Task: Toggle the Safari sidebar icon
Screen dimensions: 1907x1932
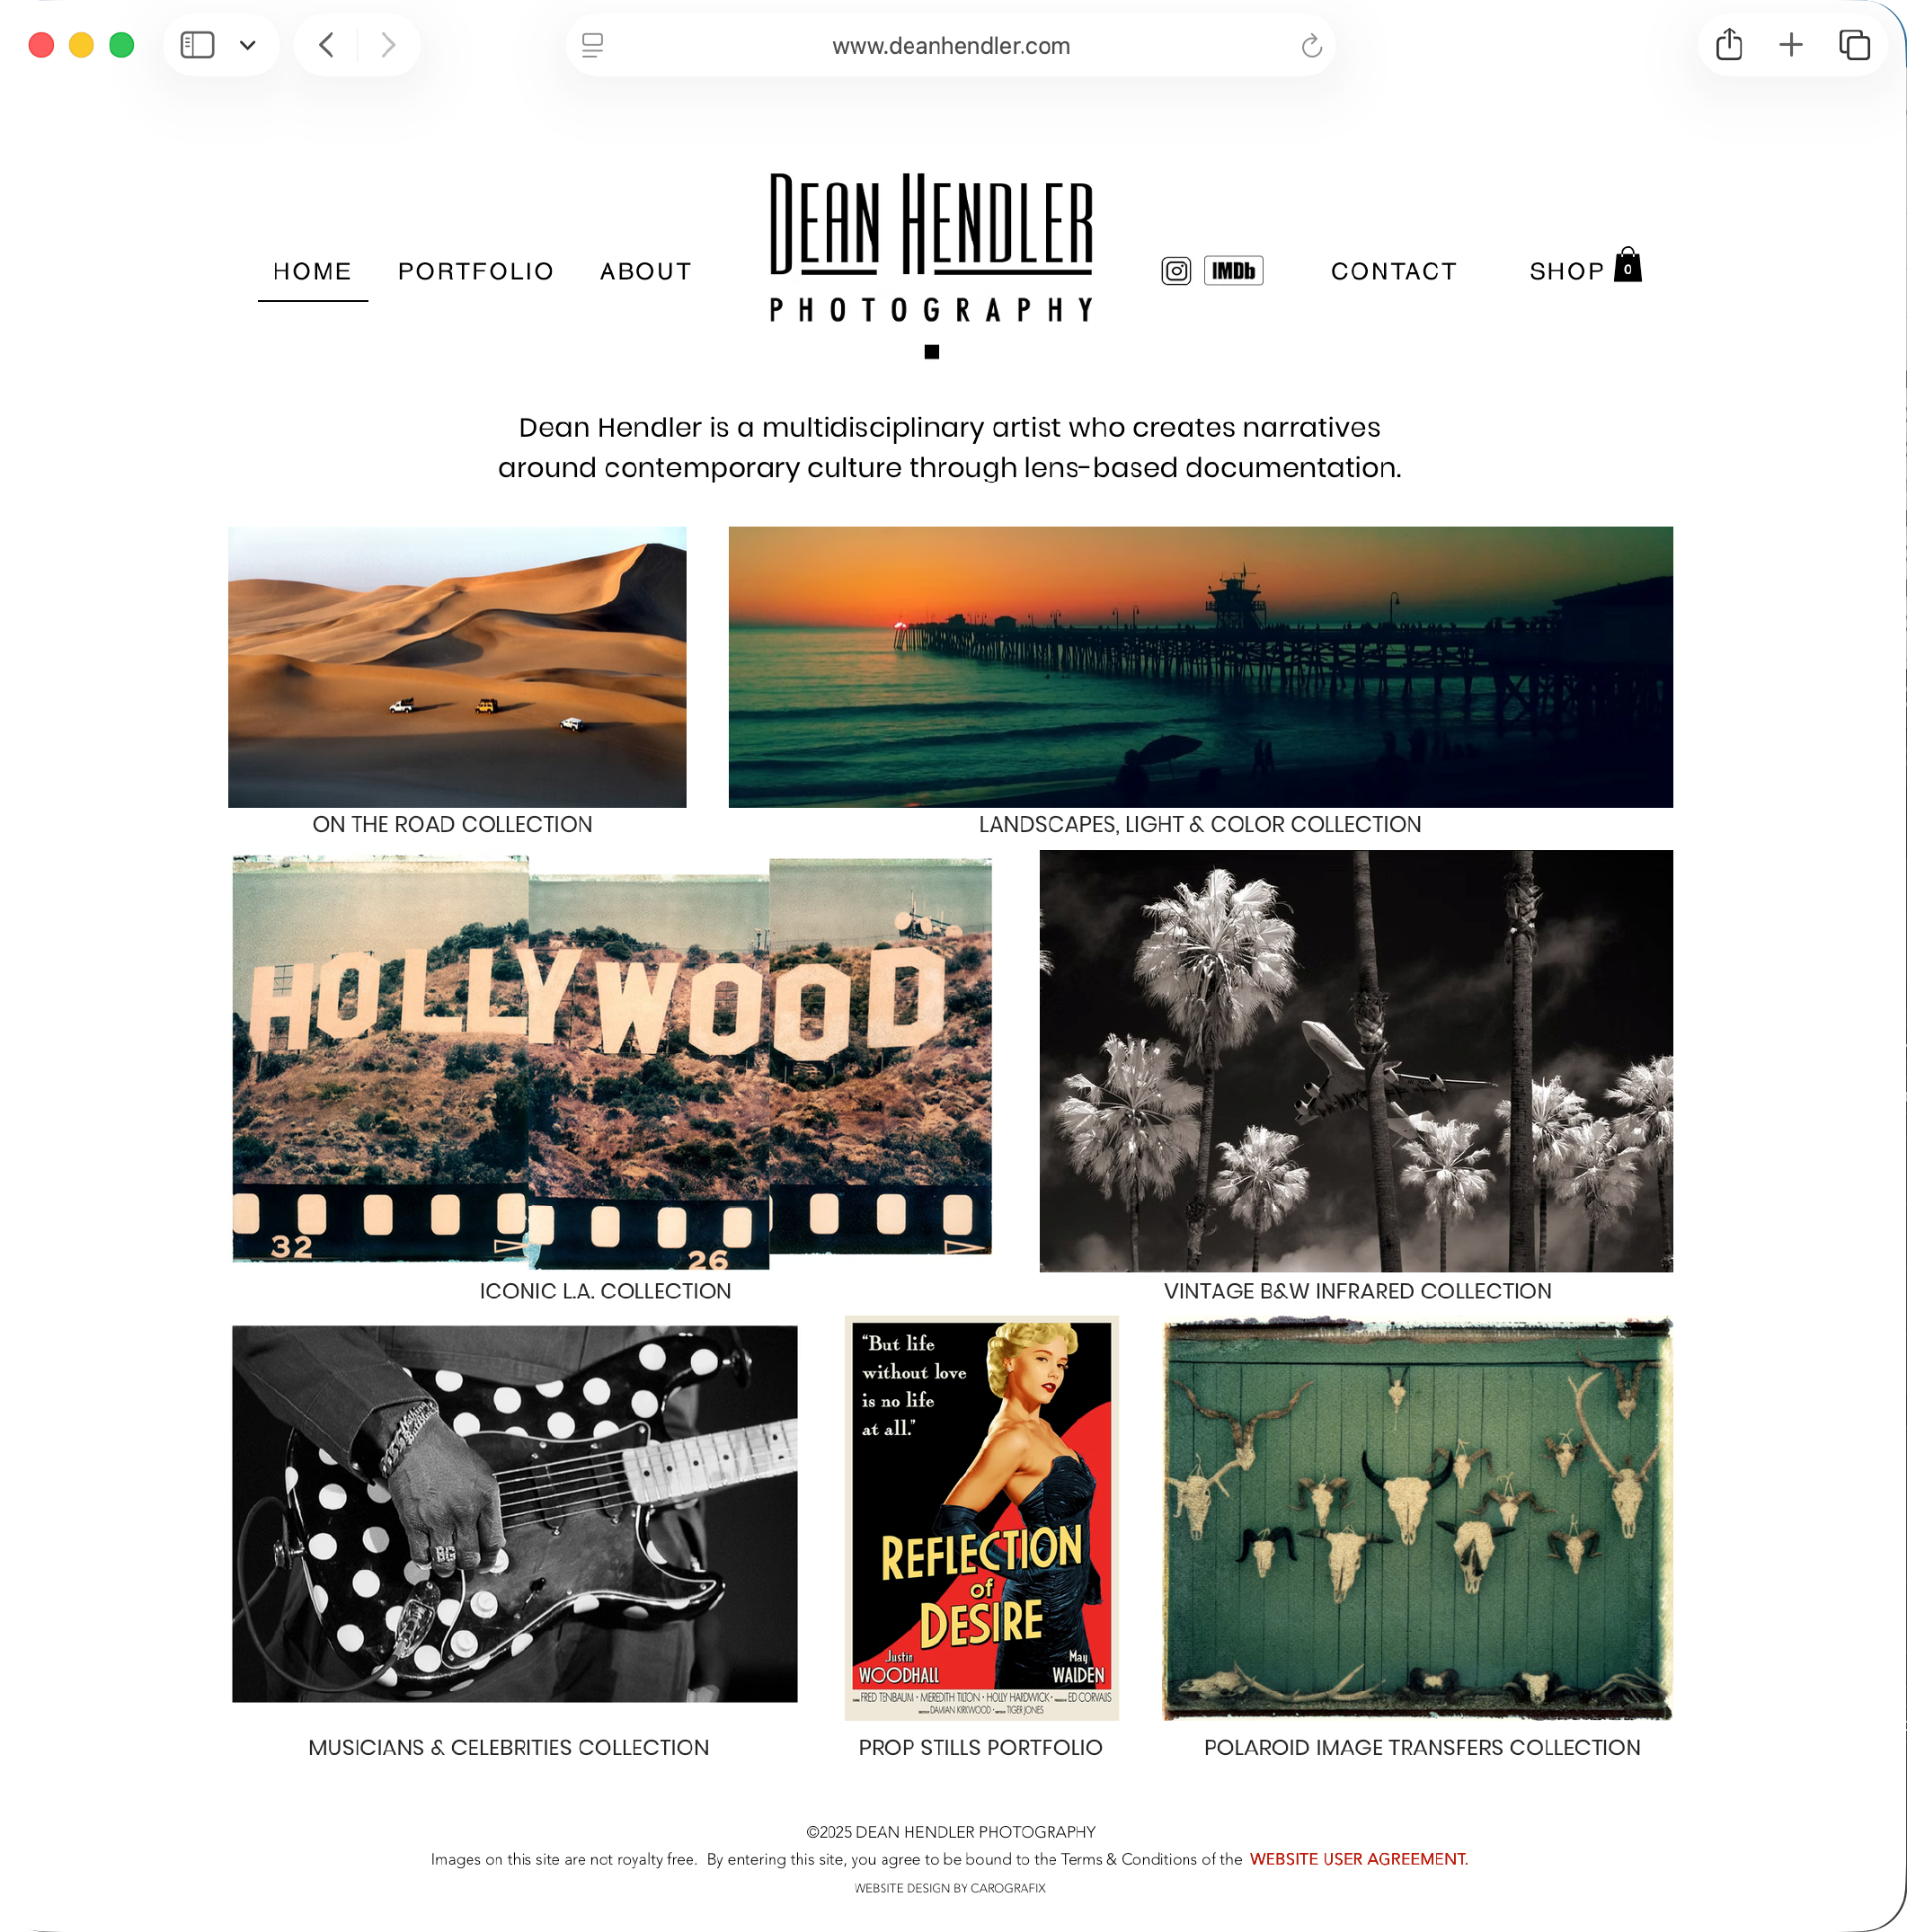Action: pyautogui.click(x=197, y=45)
